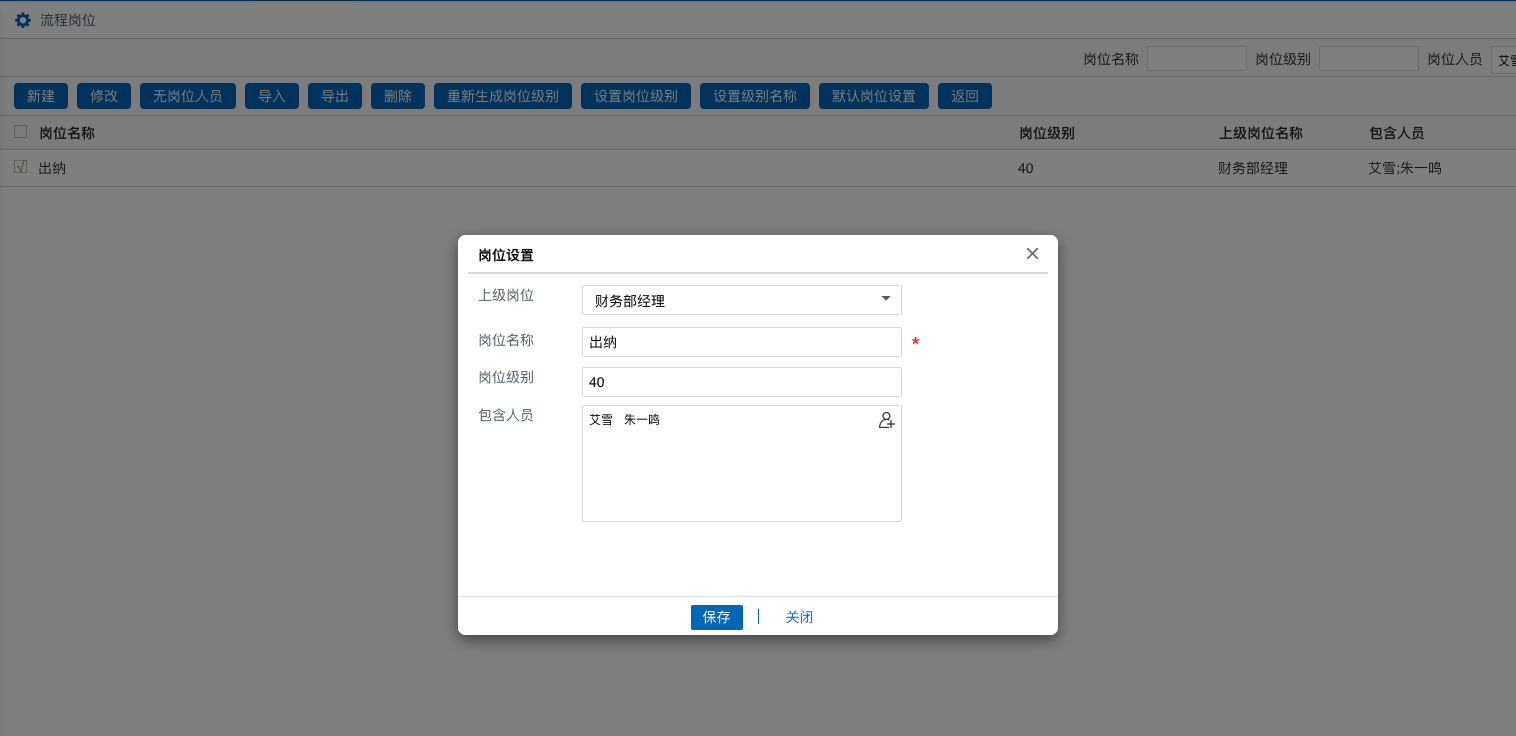The image size is (1516, 736).
Task: Open the 无岗位人员 list
Action: click(187, 96)
